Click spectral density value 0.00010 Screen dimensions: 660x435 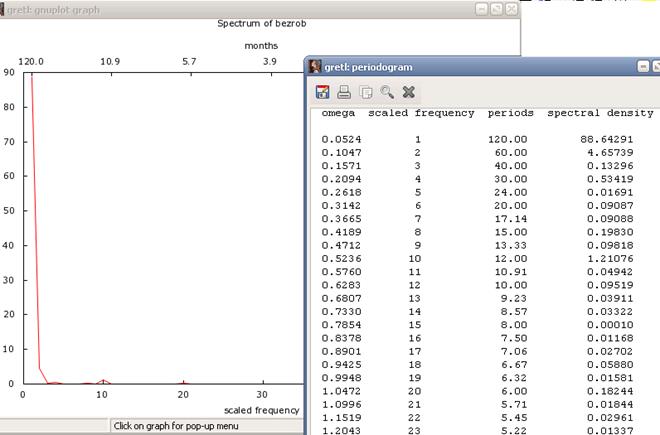610,325
